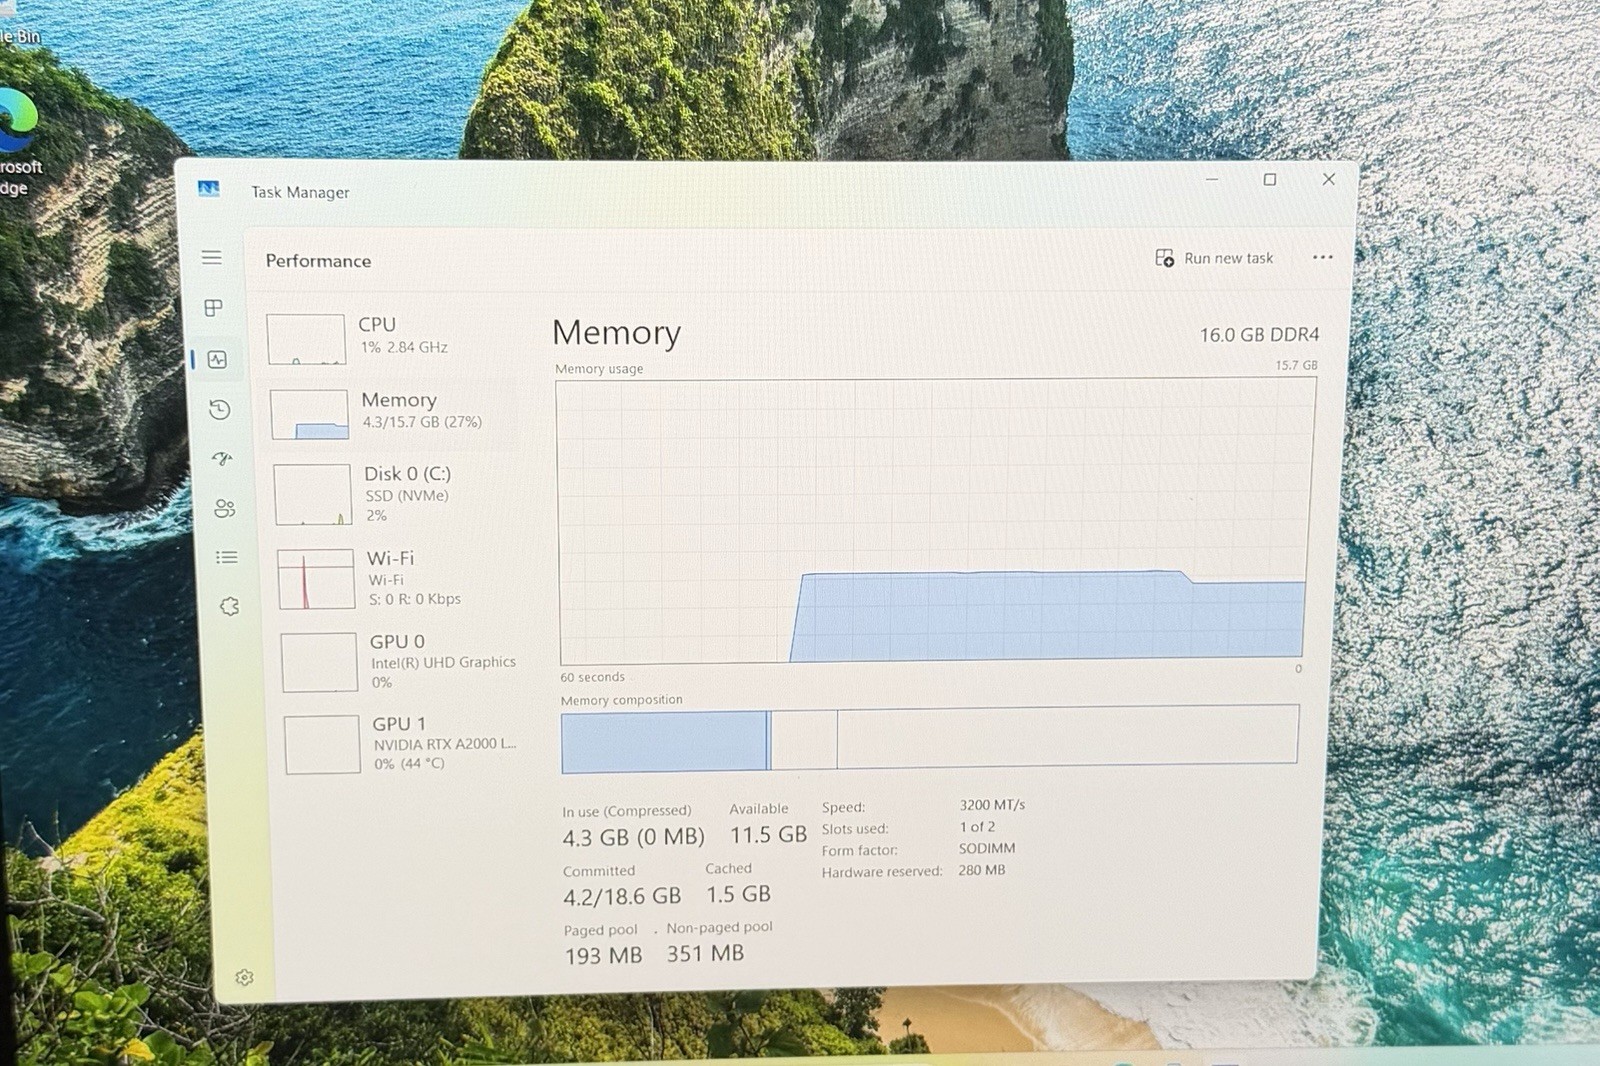Click the Available 11.5 GB value
This screenshot has width=1600, height=1066.
(768, 834)
